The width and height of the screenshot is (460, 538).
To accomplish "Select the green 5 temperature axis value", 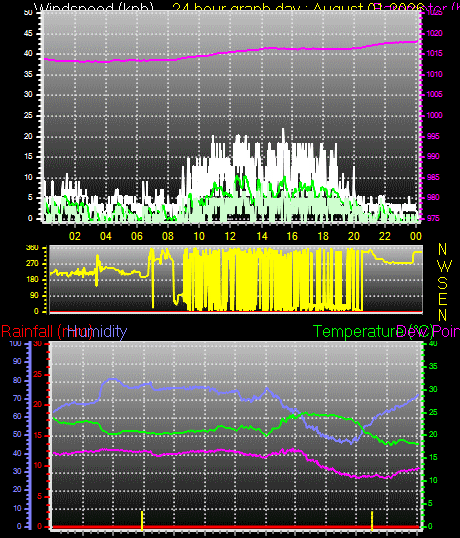I will point(430,504).
